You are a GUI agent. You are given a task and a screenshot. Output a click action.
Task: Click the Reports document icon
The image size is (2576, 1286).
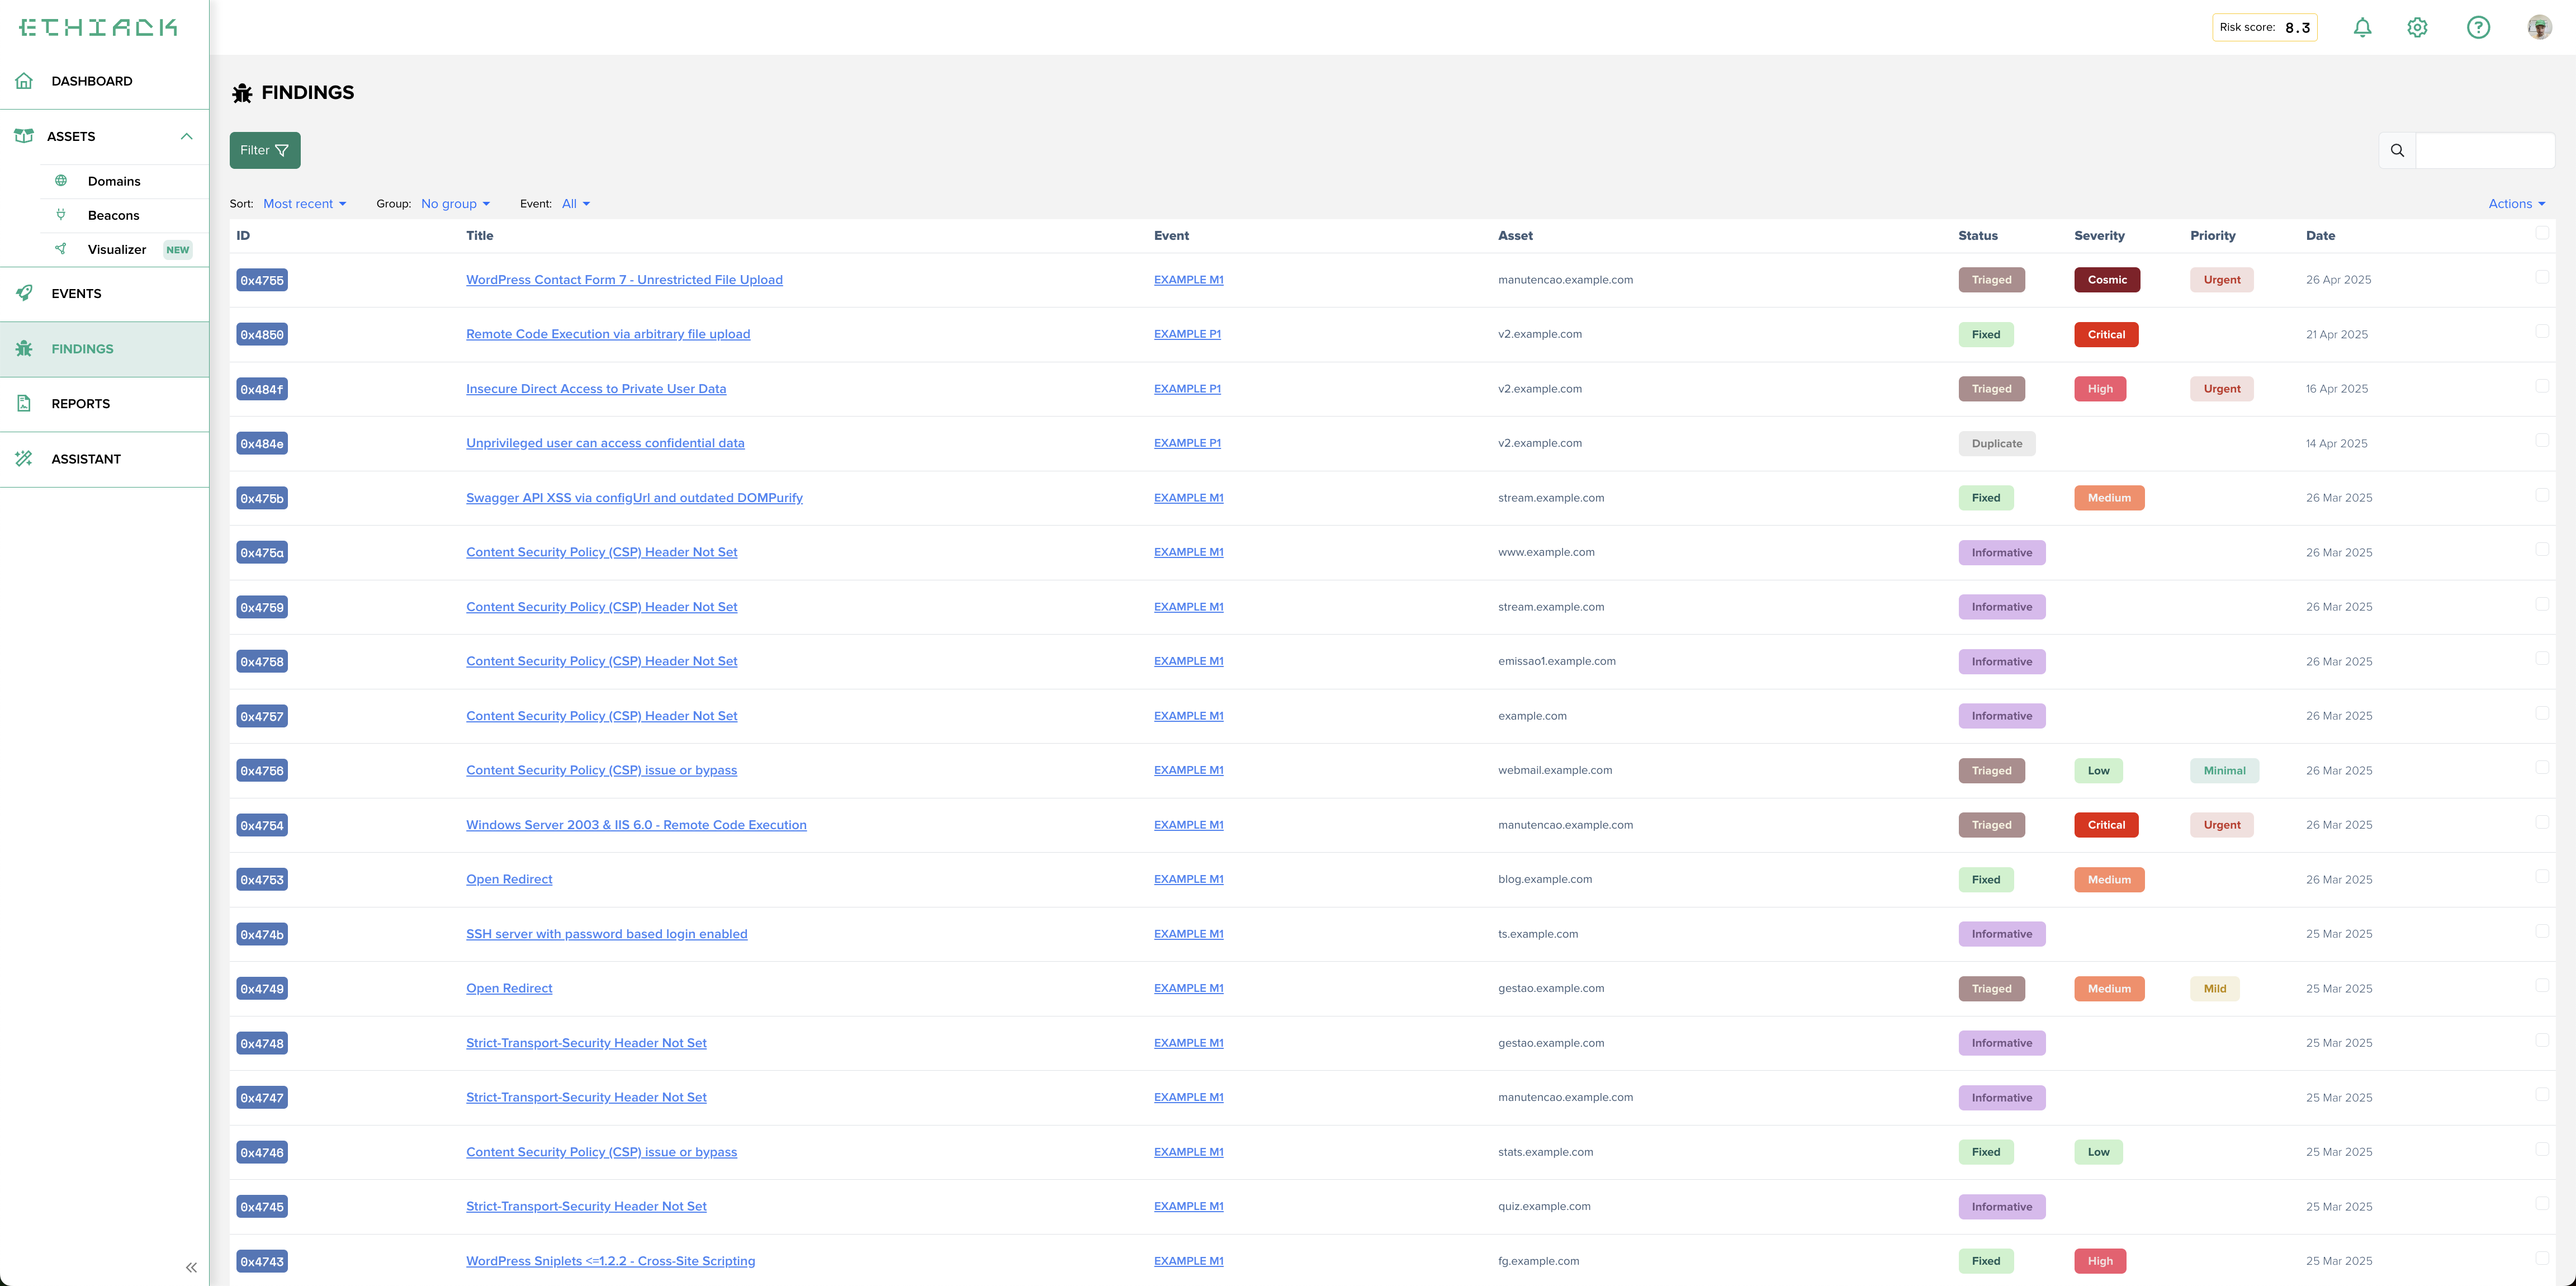(24, 403)
